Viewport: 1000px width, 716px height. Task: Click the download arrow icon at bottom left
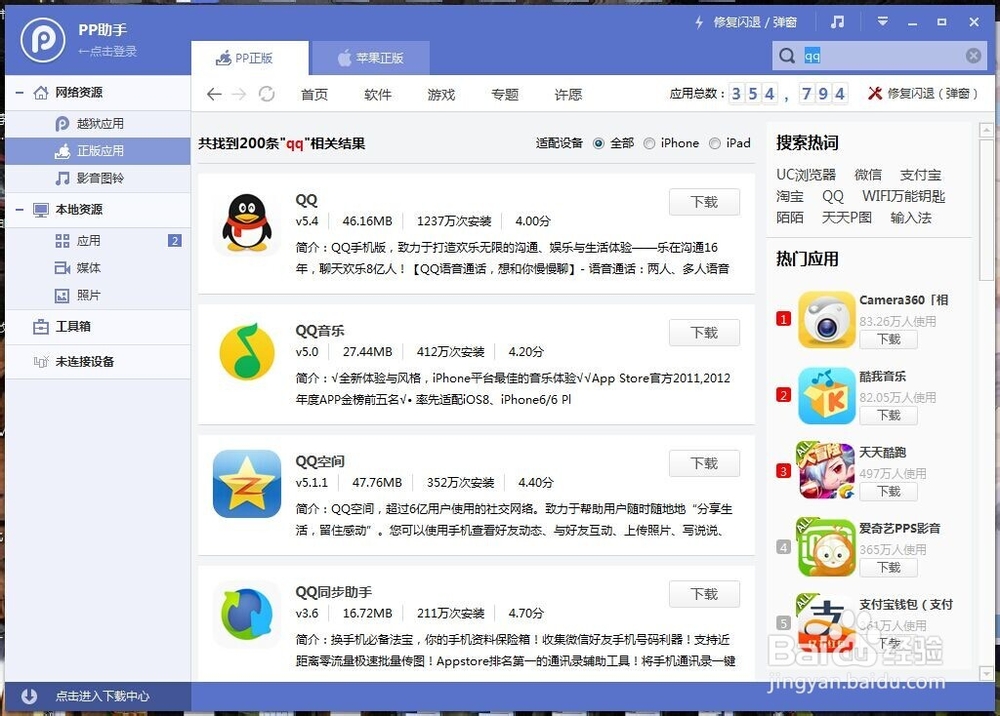pyautogui.click(x=29, y=696)
